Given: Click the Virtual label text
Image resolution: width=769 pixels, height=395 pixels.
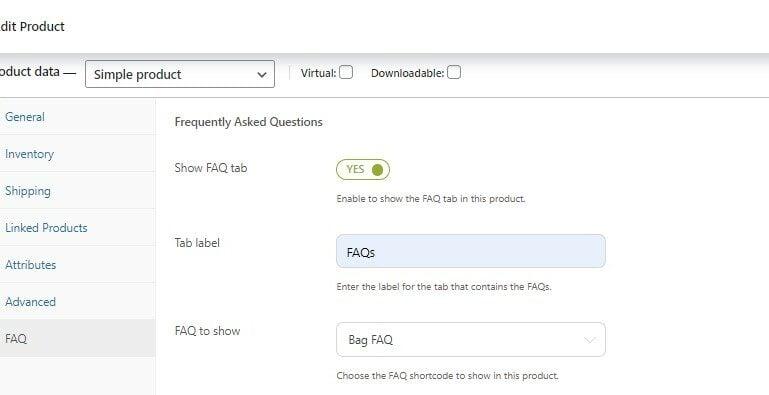Looking at the screenshot, I should [x=318, y=73].
